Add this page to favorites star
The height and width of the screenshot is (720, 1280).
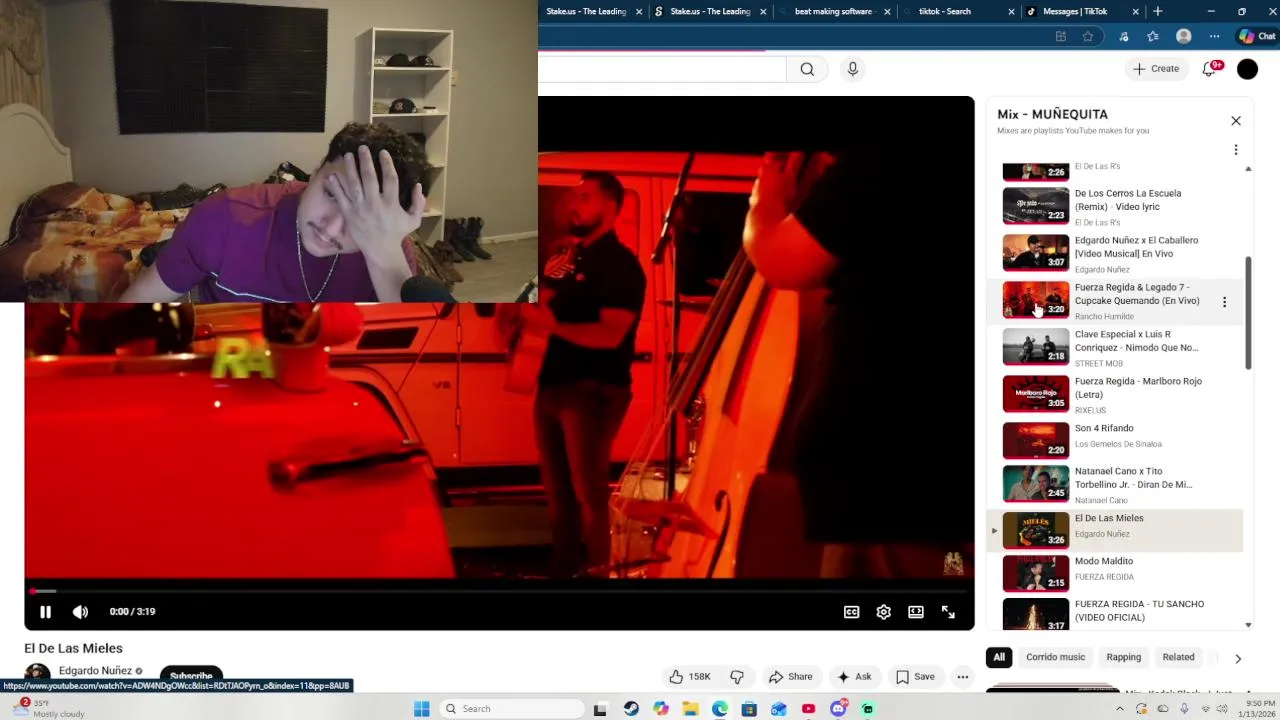[x=1088, y=37]
